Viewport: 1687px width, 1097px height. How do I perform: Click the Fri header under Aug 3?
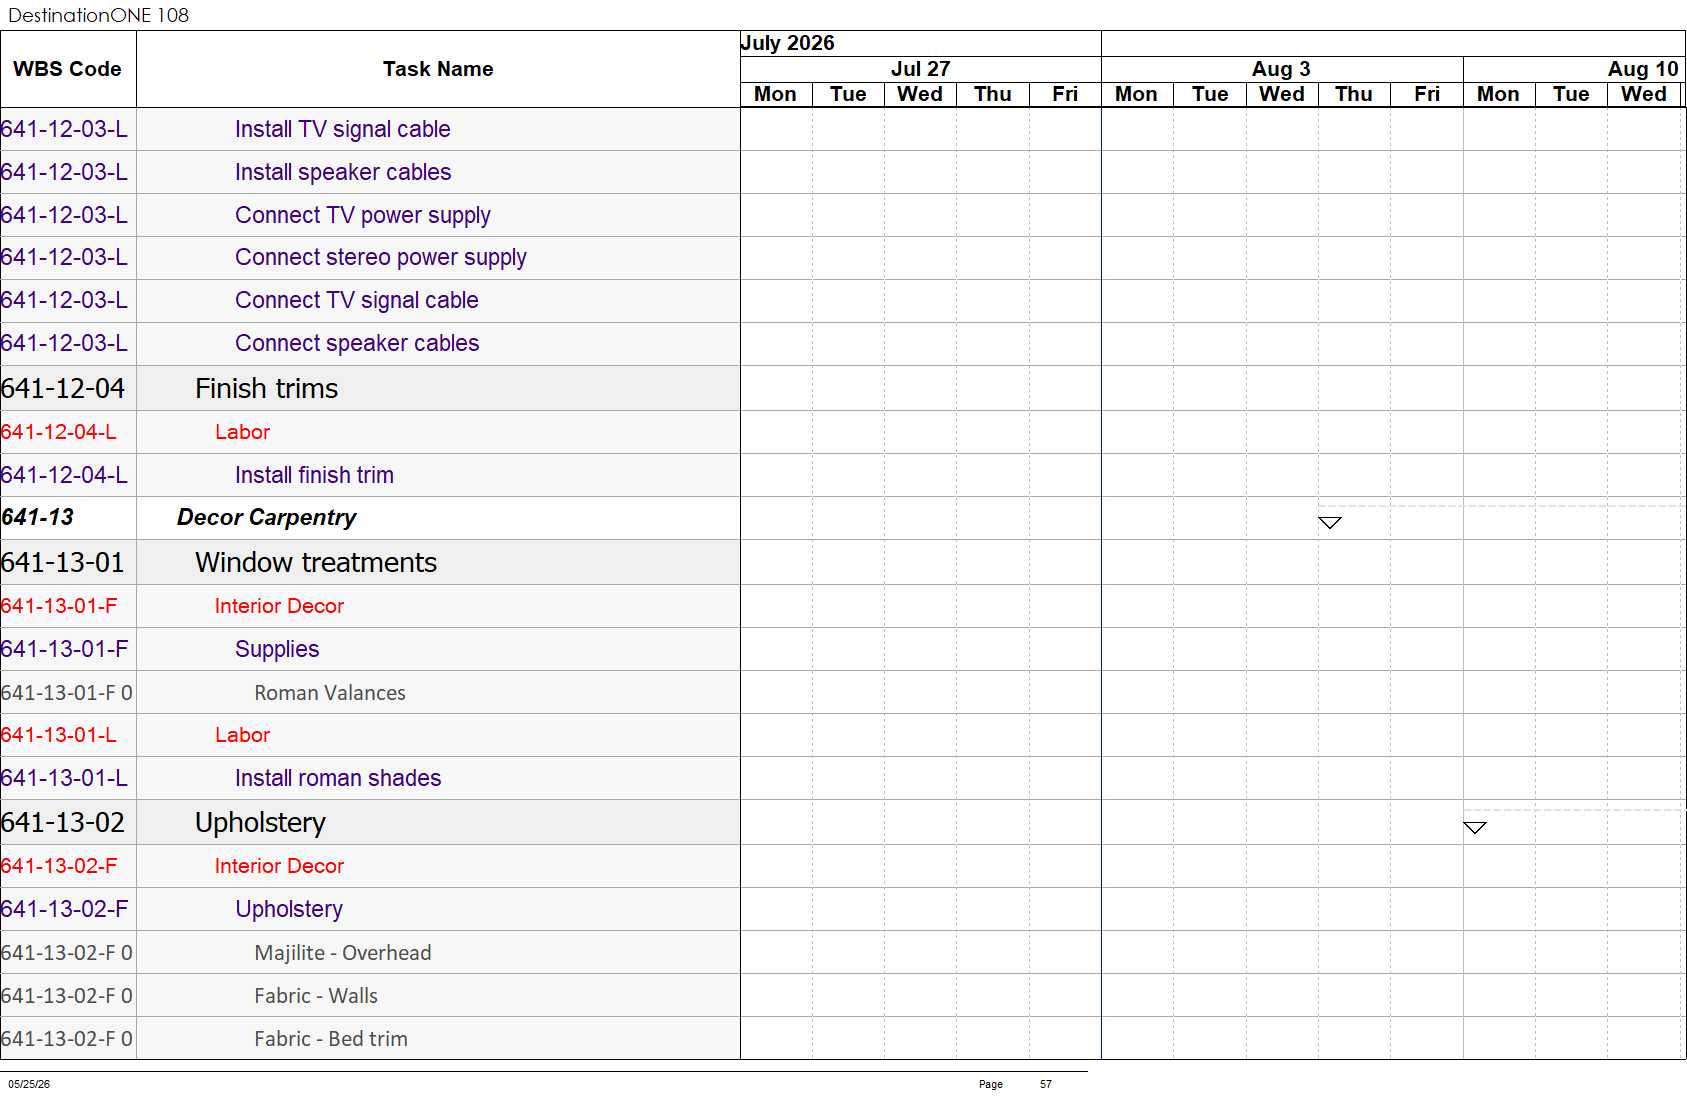tap(1427, 94)
